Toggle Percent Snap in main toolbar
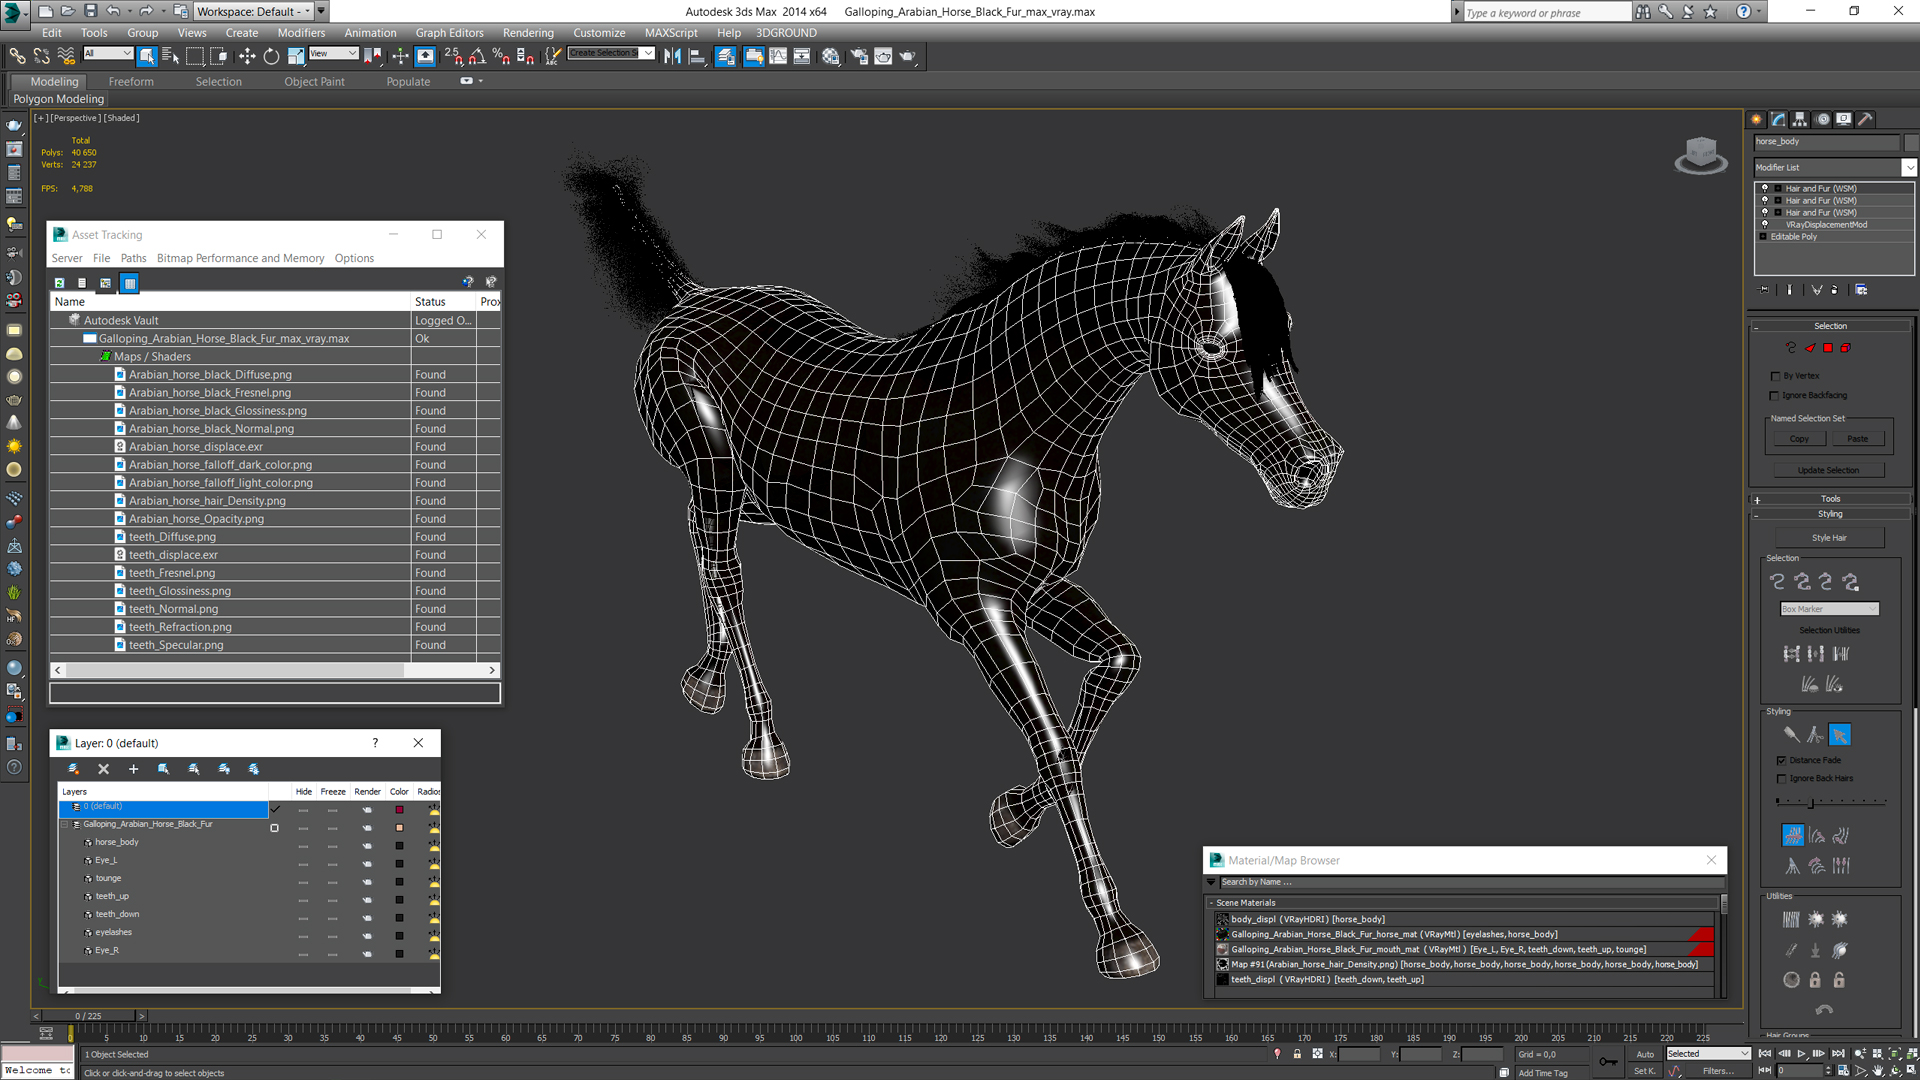 [x=501, y=56]
